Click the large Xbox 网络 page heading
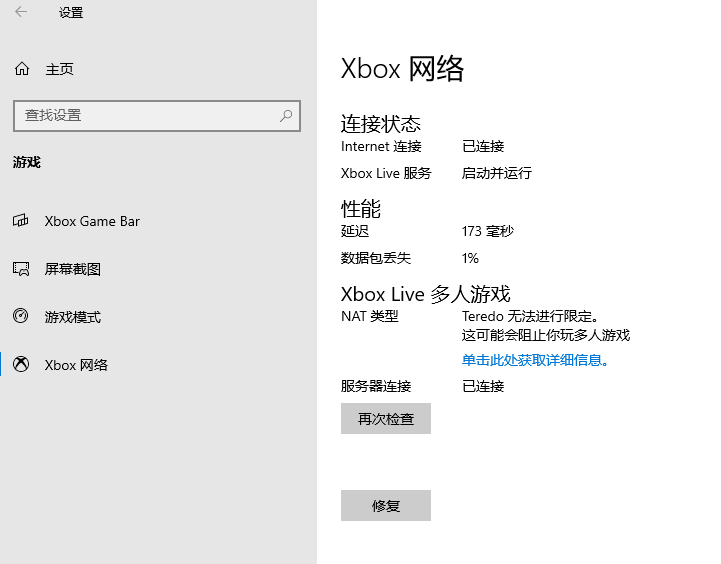This screenshot has height=564, width=721. pyautogui.click(x=402, y=68)
